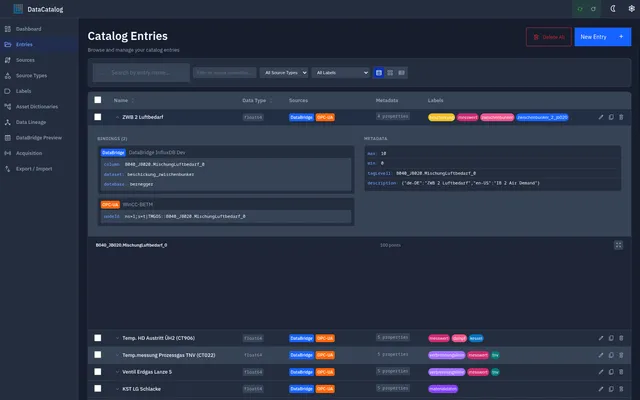Edit the Temp. HD Austritt ÜH2 entry
The width and height of the screenshot is (640, 400).
(601, 338)
